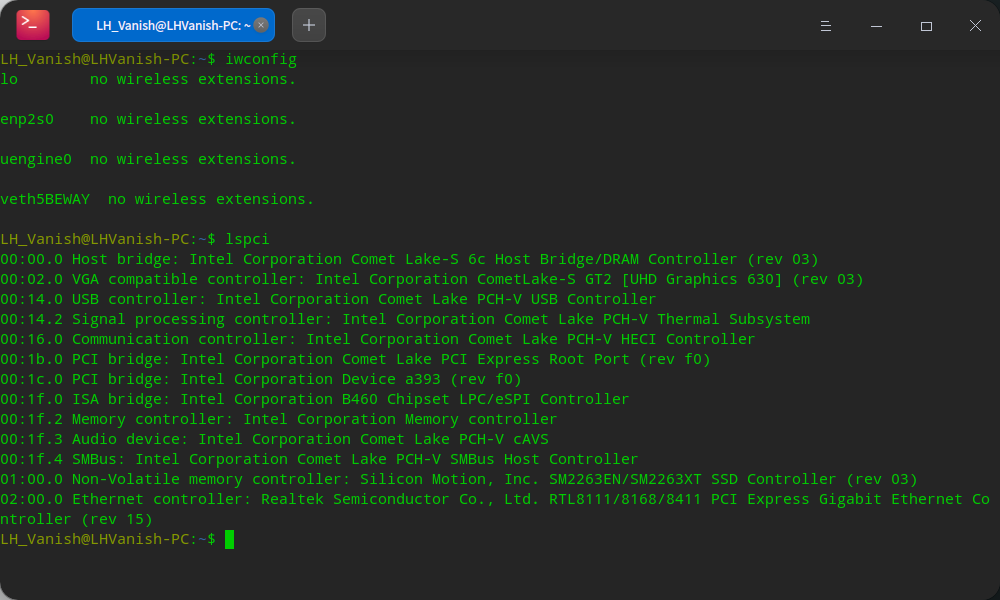1000x600 pixels.
Task: Click the Non-Volatile memory controller line
Action: (x=459, y=479)
